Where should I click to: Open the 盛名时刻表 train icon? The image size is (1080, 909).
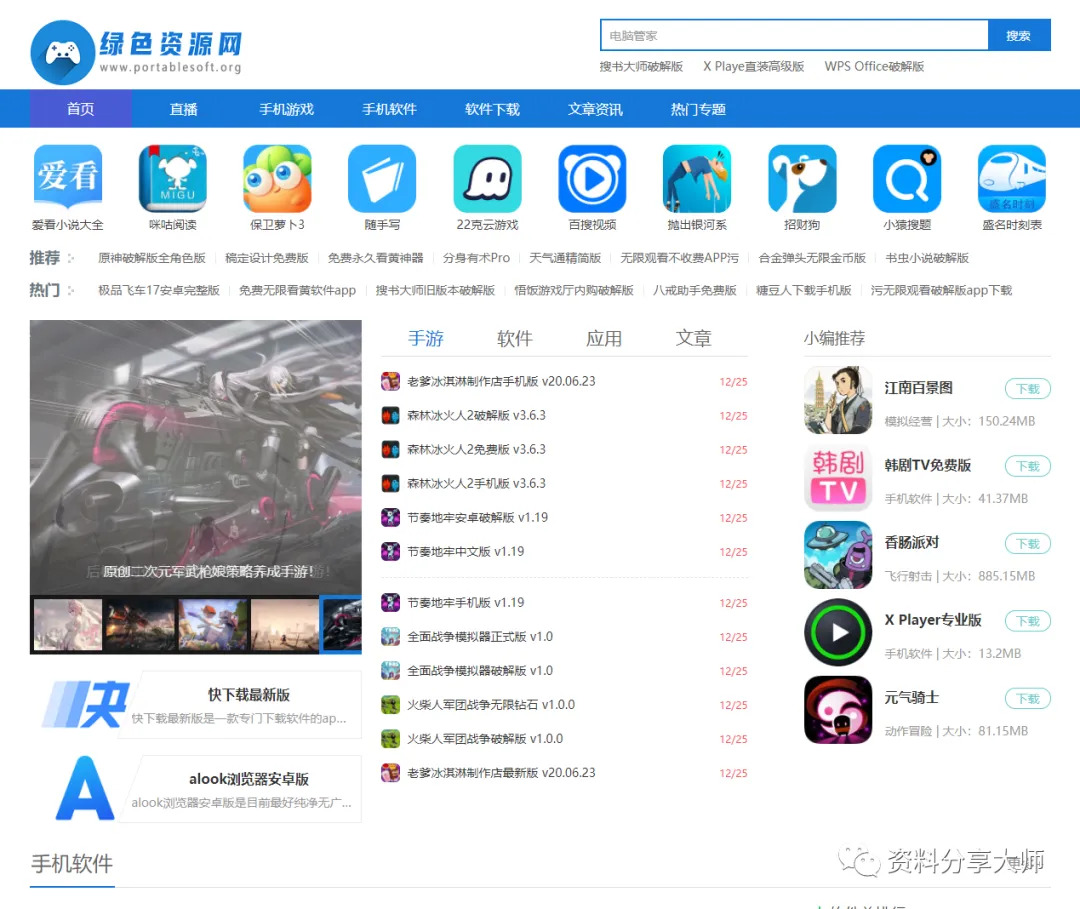(1012, 178)
